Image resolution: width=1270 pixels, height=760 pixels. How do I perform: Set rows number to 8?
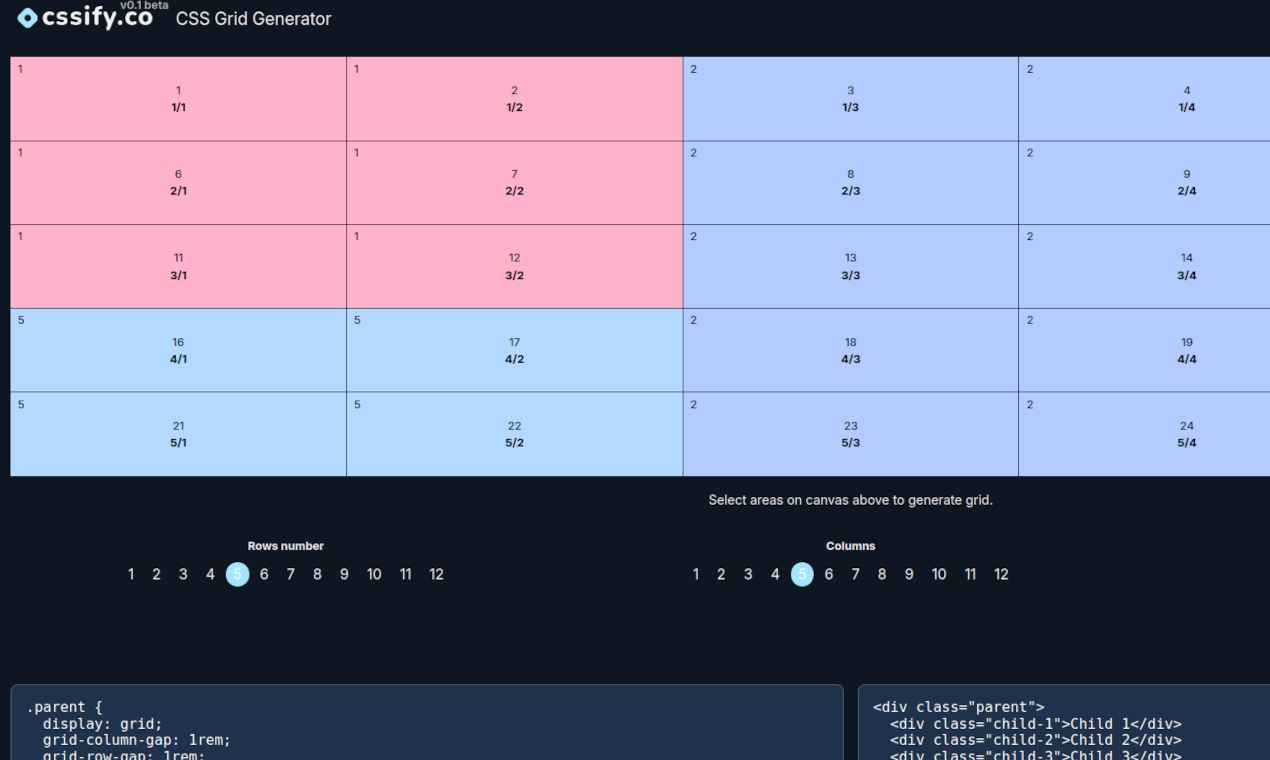317,574
